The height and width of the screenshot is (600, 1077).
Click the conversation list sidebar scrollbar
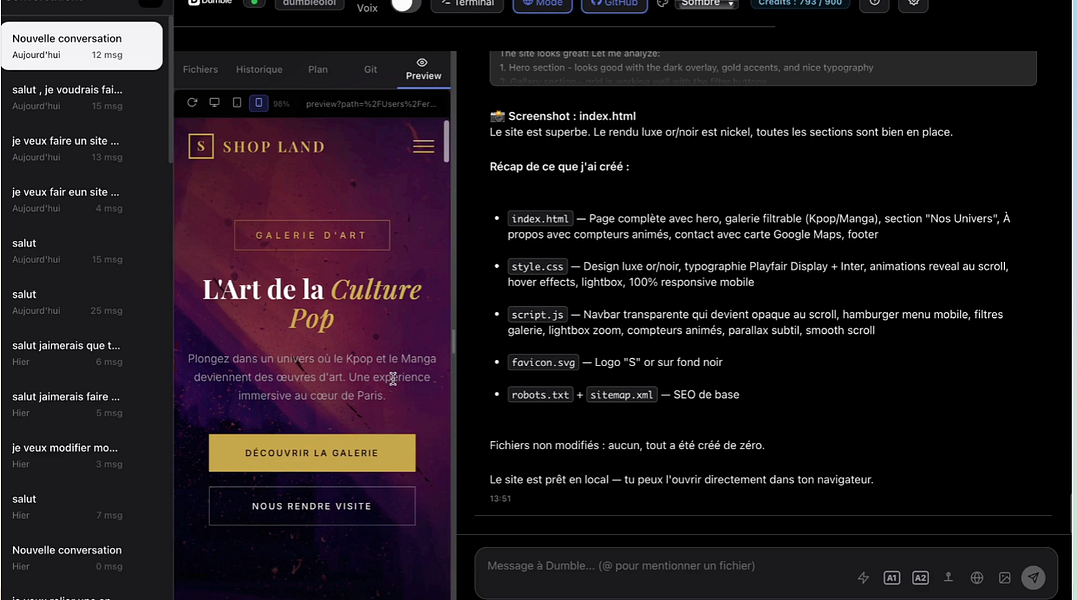[x=170, y=89]
